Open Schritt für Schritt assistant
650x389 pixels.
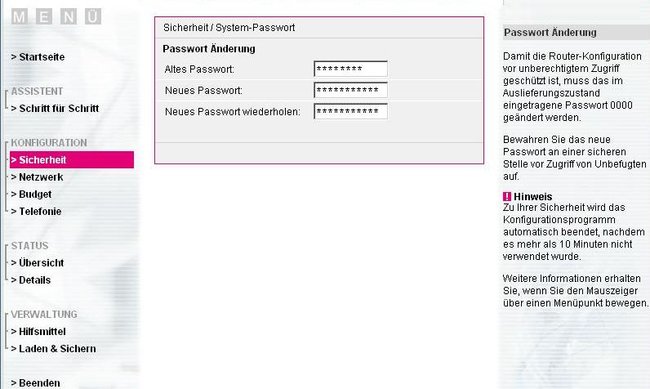pos(55,108)
